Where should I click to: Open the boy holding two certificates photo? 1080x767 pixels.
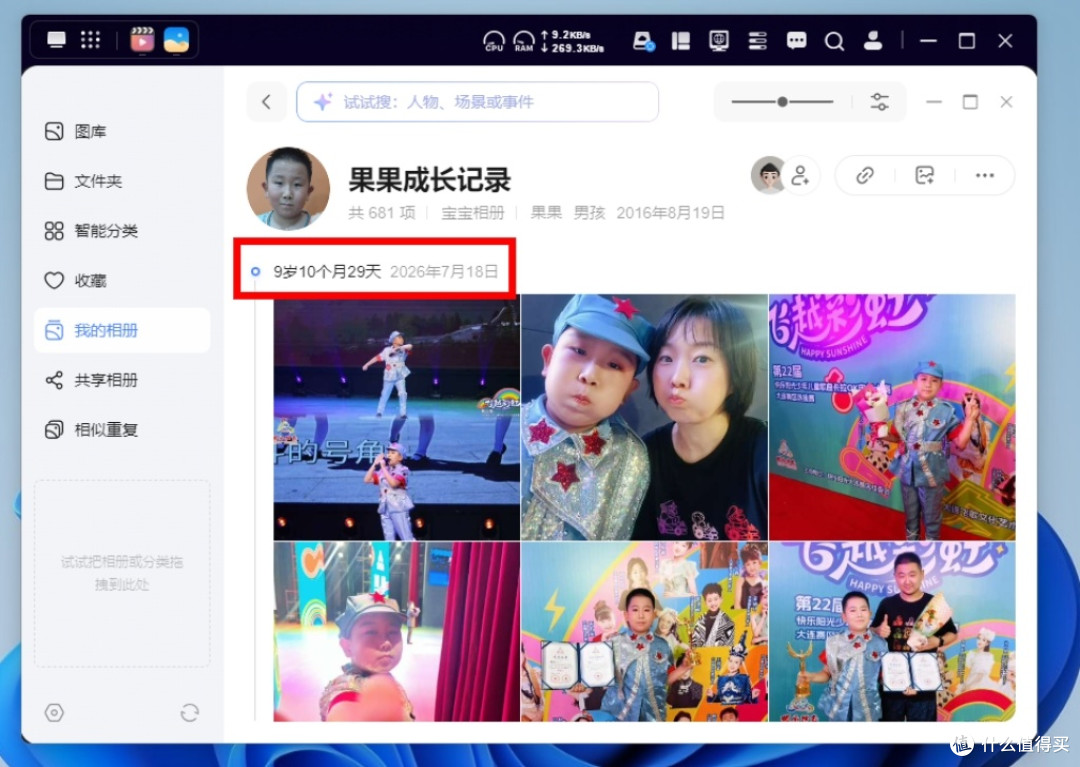coord(644,631)
